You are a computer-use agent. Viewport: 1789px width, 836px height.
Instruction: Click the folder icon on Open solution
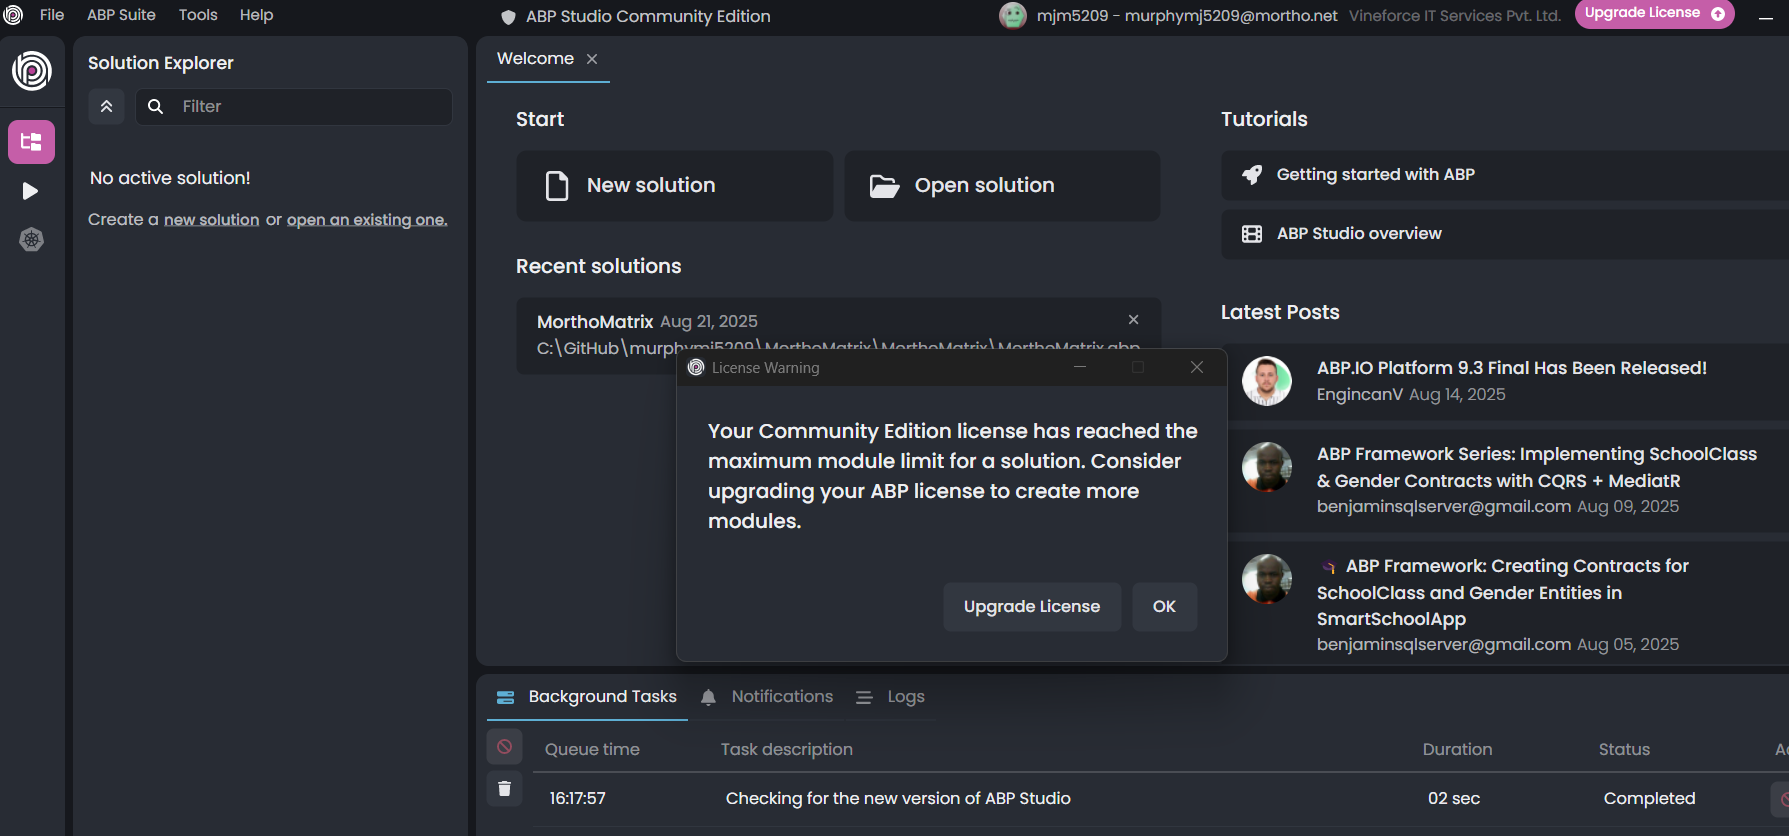884,186
